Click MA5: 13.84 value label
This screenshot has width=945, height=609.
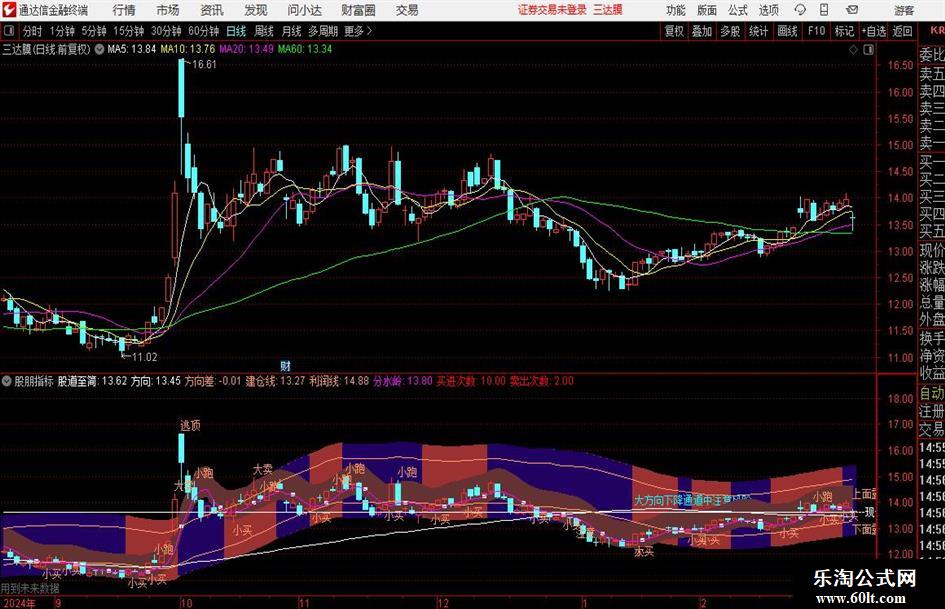point(131,49)
